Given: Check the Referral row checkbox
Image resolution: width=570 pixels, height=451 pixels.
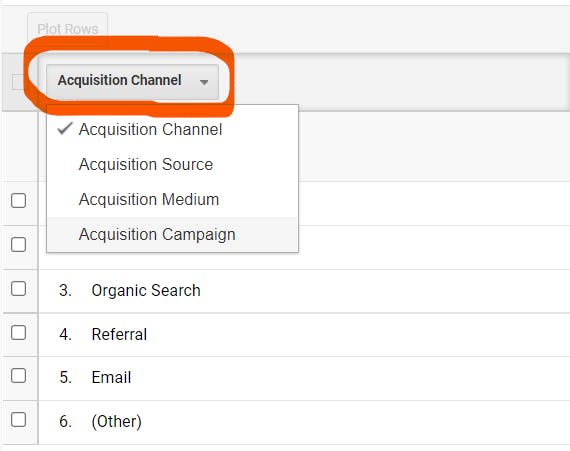Looking at the screenshot, I should pyautogui.click(x=19, y=332).
